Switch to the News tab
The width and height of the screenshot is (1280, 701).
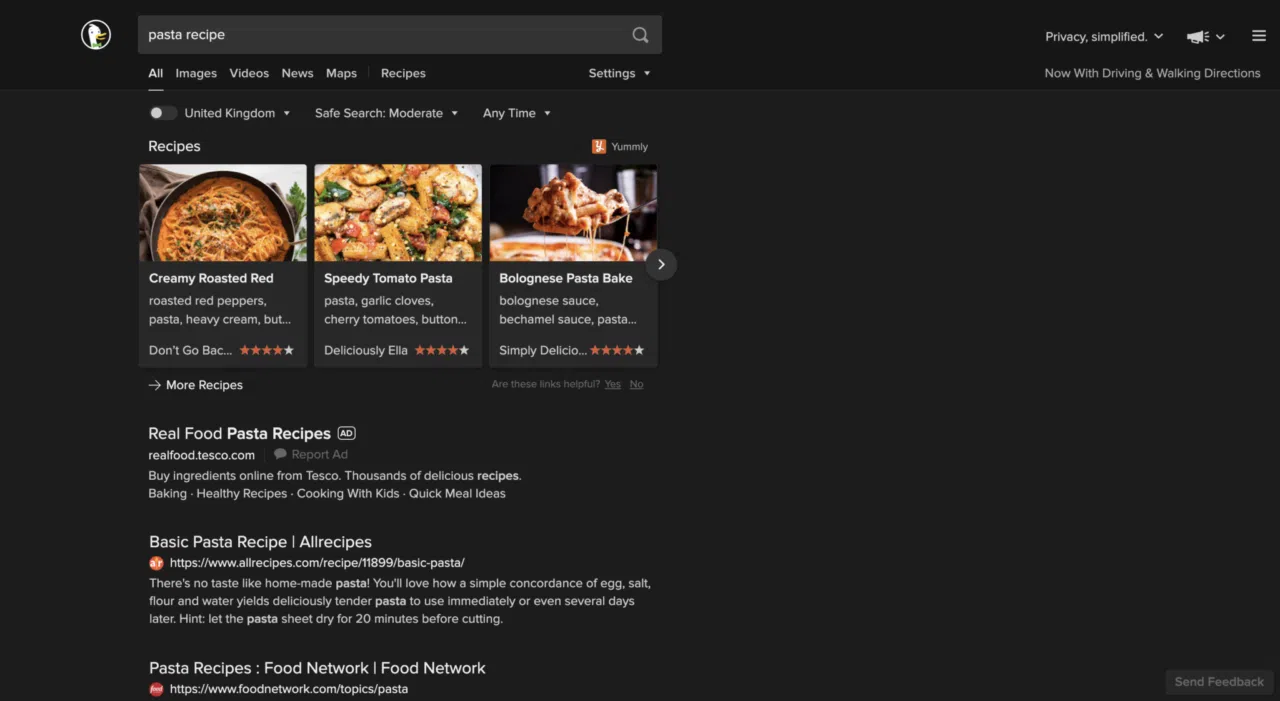[297, 73]
